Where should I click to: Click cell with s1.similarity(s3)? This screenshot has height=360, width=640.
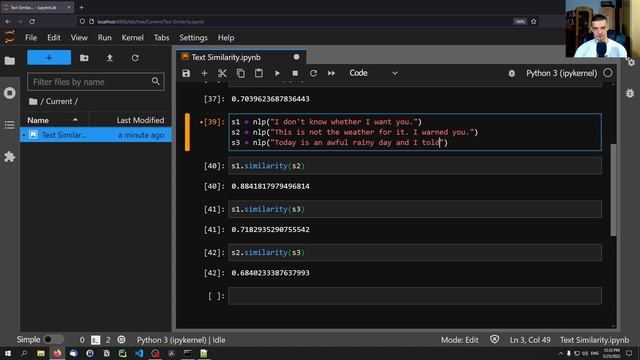coord(415,209)
